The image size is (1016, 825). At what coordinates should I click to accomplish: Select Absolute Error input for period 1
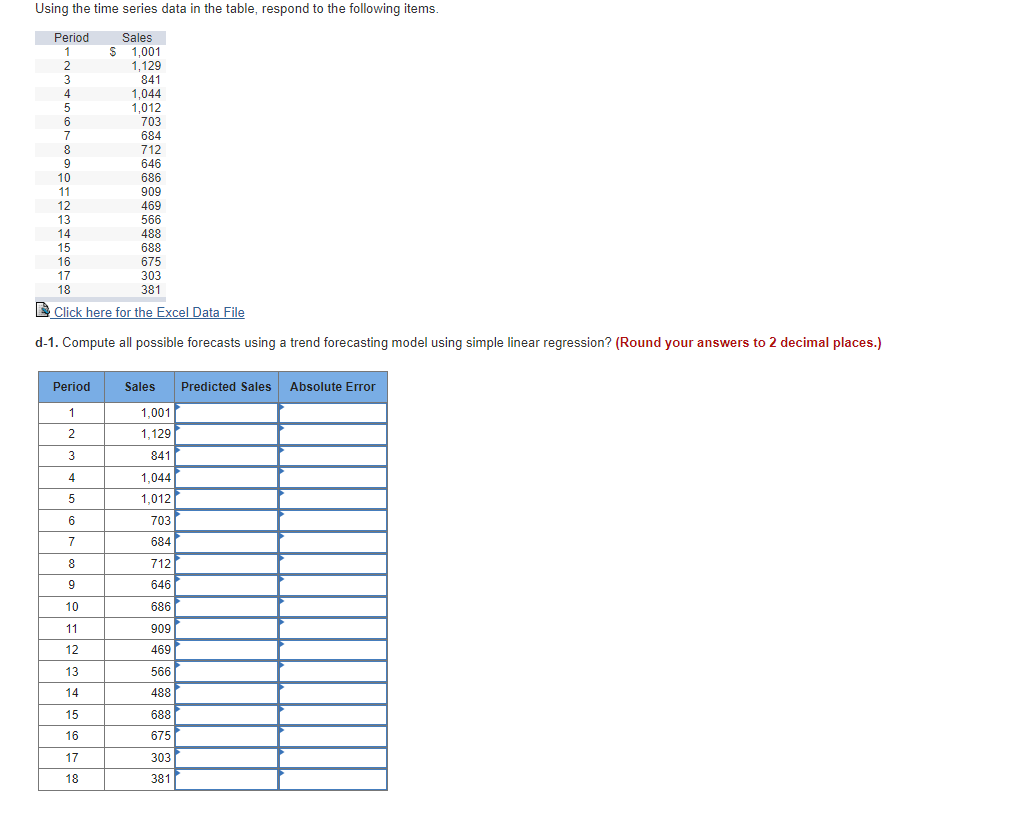coord(333,413)
